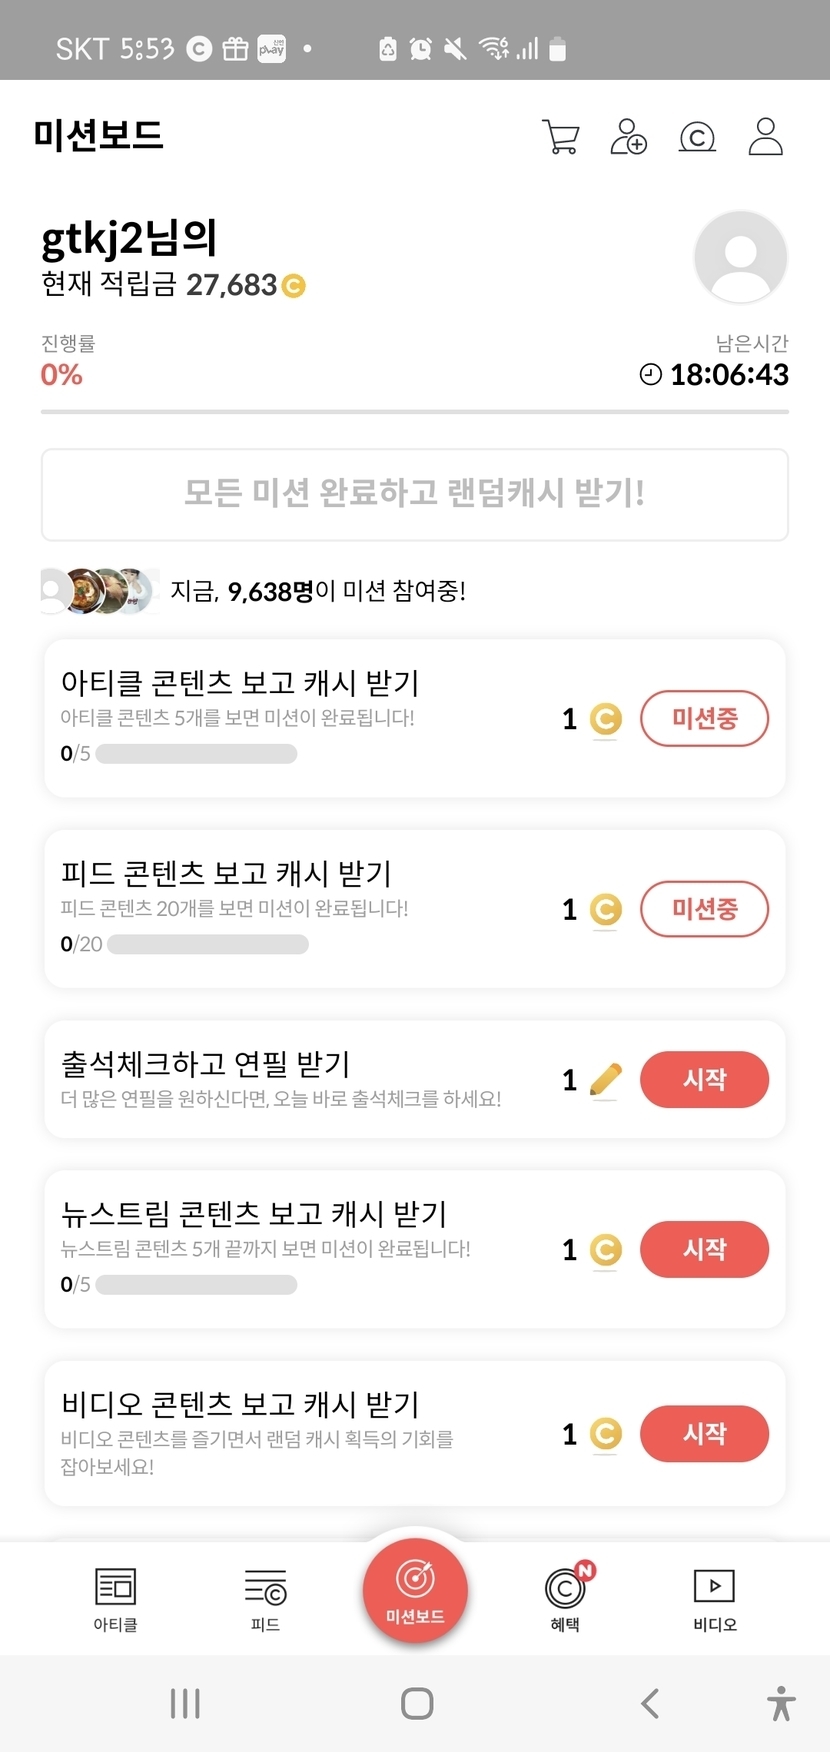This screenshot has height=1752, width=830.
Task: Open the my profile icon in header
Action: 765,137
